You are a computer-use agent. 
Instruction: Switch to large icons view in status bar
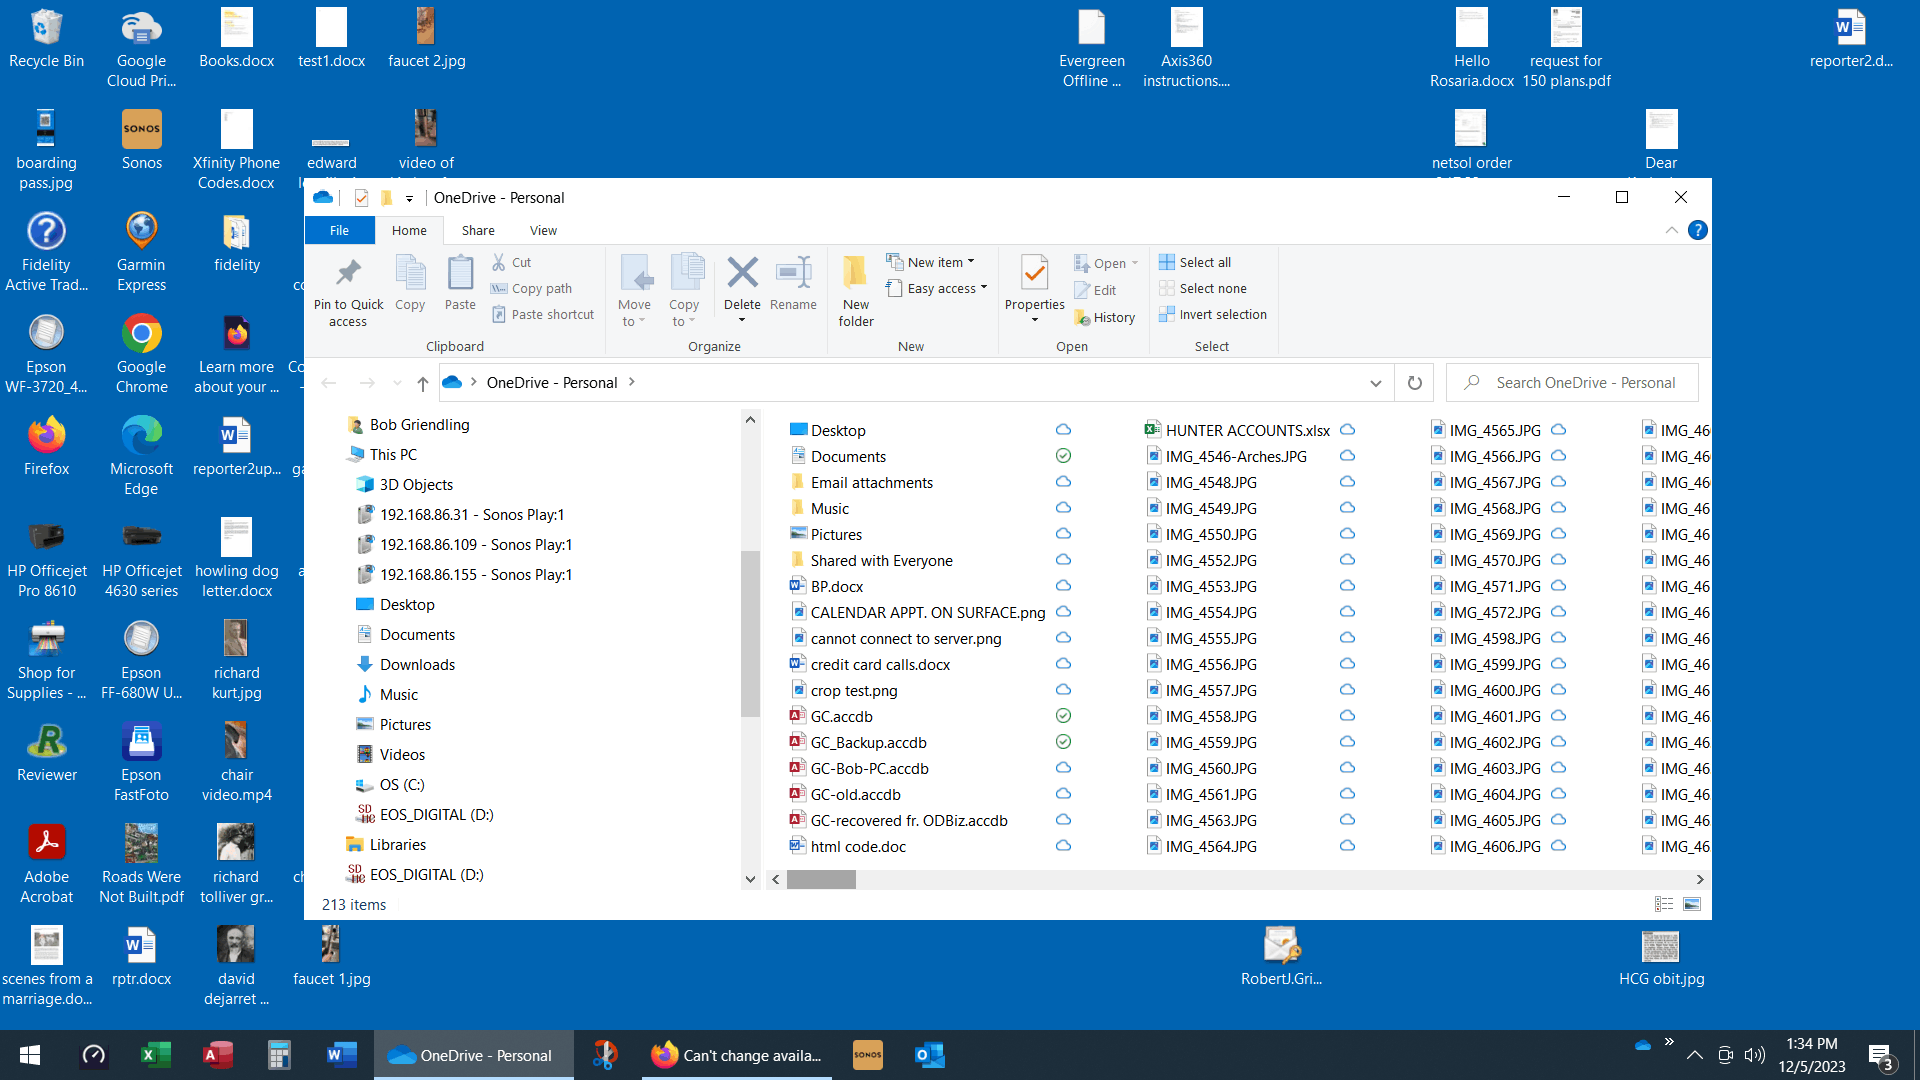[1692, 904]
